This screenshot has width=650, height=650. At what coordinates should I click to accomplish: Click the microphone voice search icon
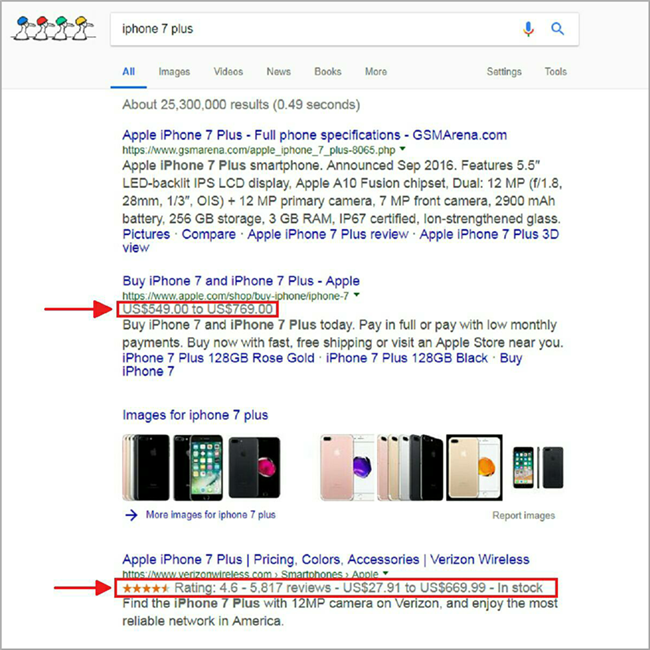pos(528,29)
